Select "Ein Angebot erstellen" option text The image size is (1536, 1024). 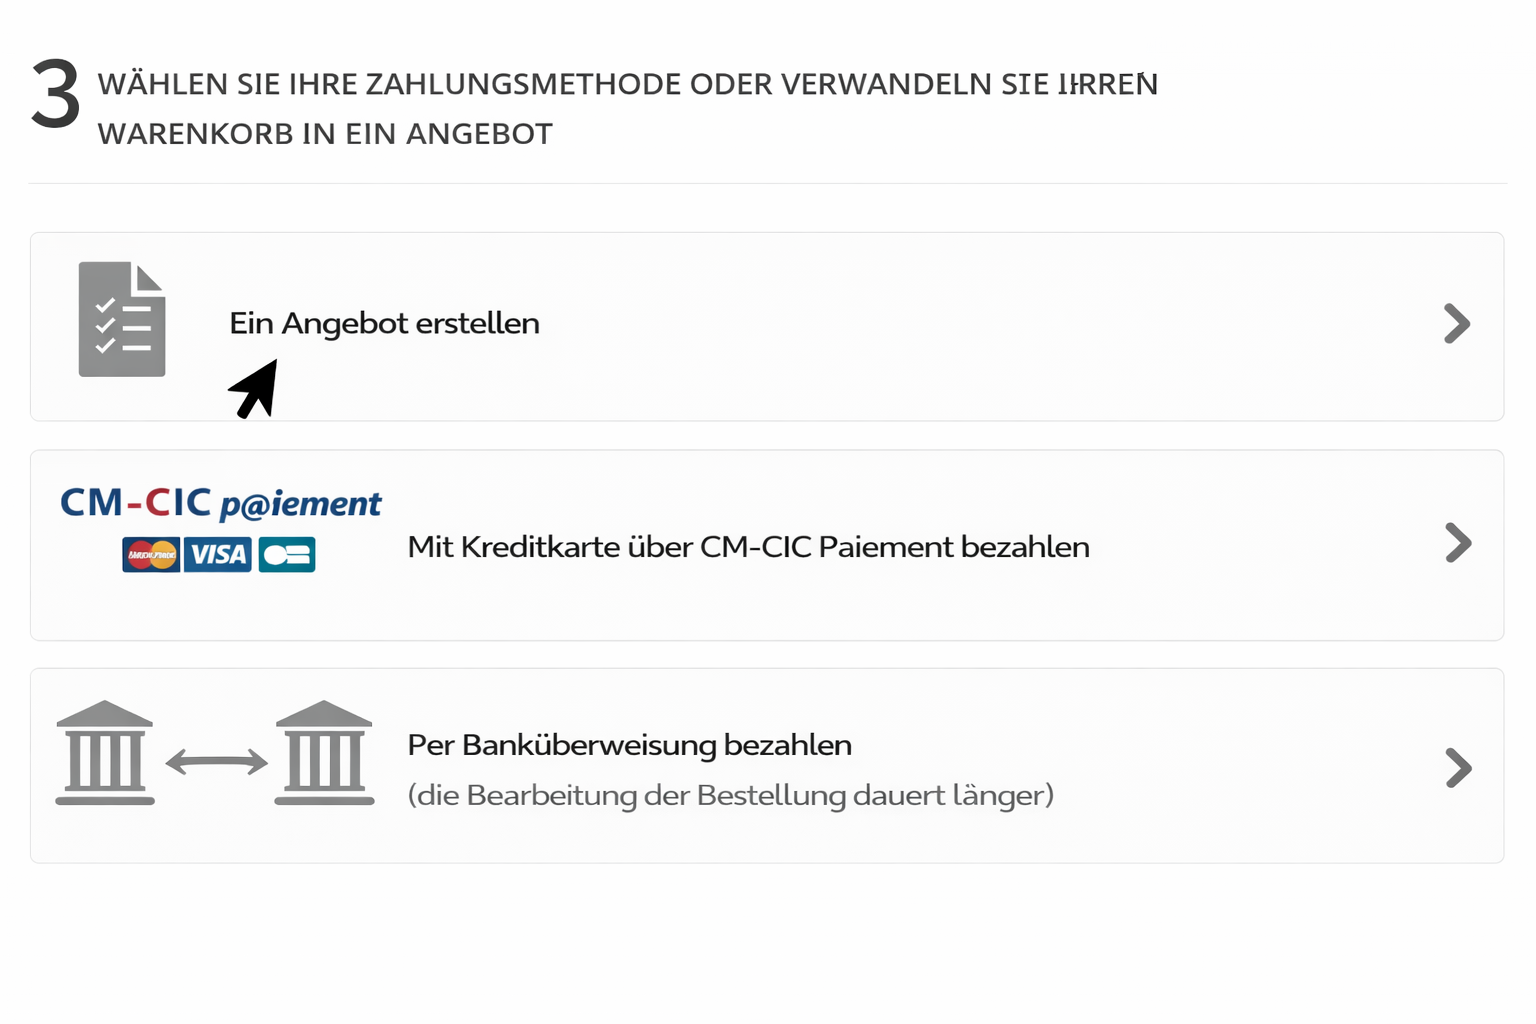pyautogui.click(x=384, y=323)
